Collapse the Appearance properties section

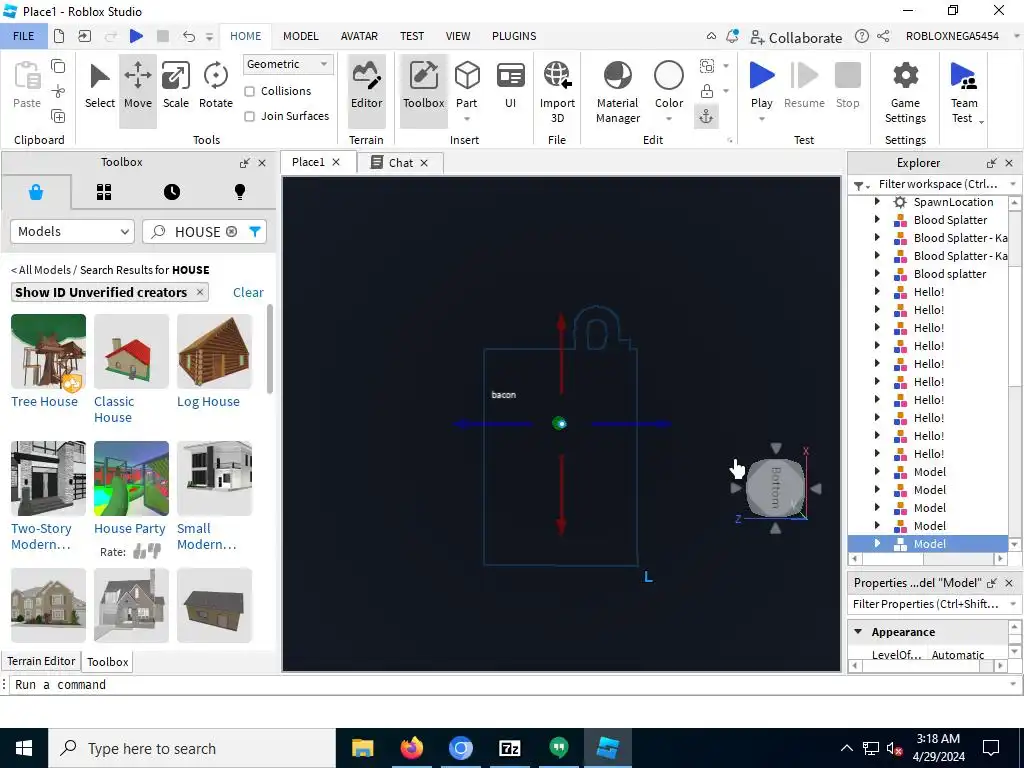858,632
